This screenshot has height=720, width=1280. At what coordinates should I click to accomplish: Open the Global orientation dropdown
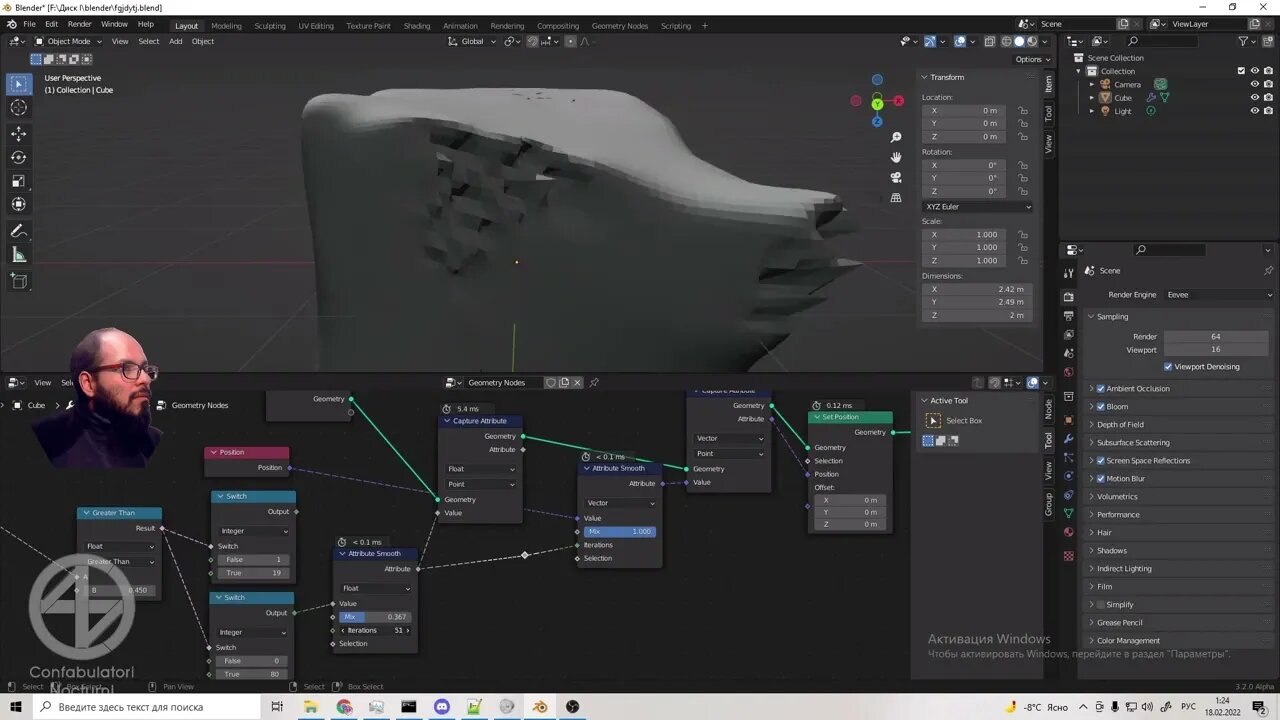coord(471,41)
